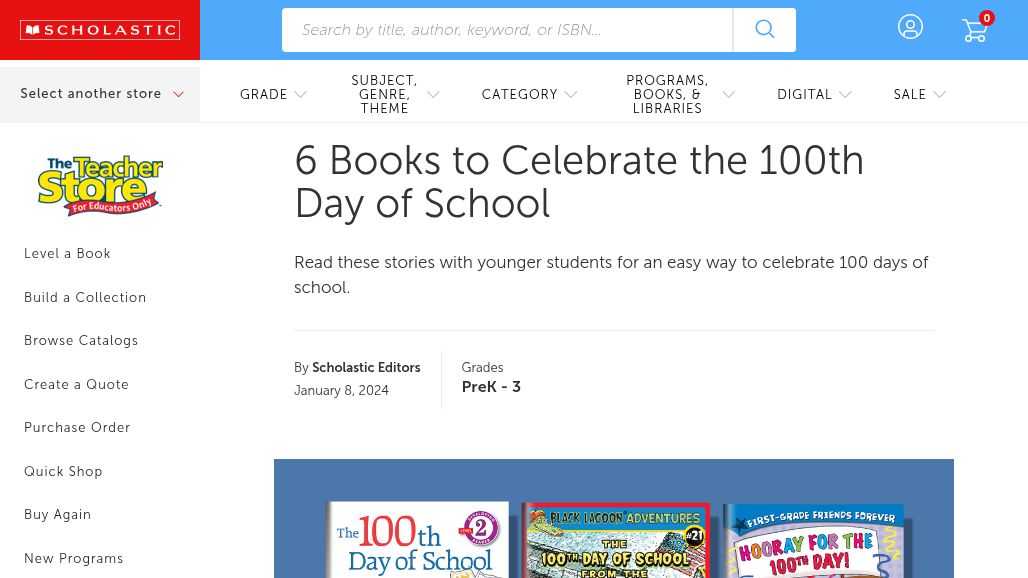Open the Sale menu
The image size is (1028, 578).
(x=919, y=95)
